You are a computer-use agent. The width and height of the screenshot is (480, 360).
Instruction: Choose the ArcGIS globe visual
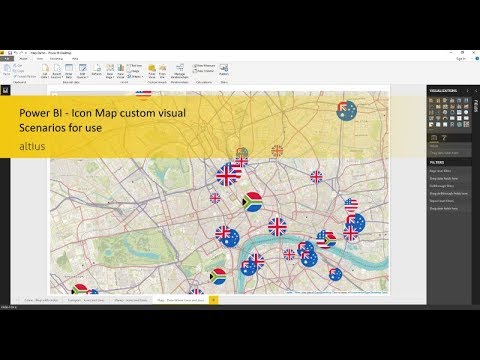click(459, 124)
